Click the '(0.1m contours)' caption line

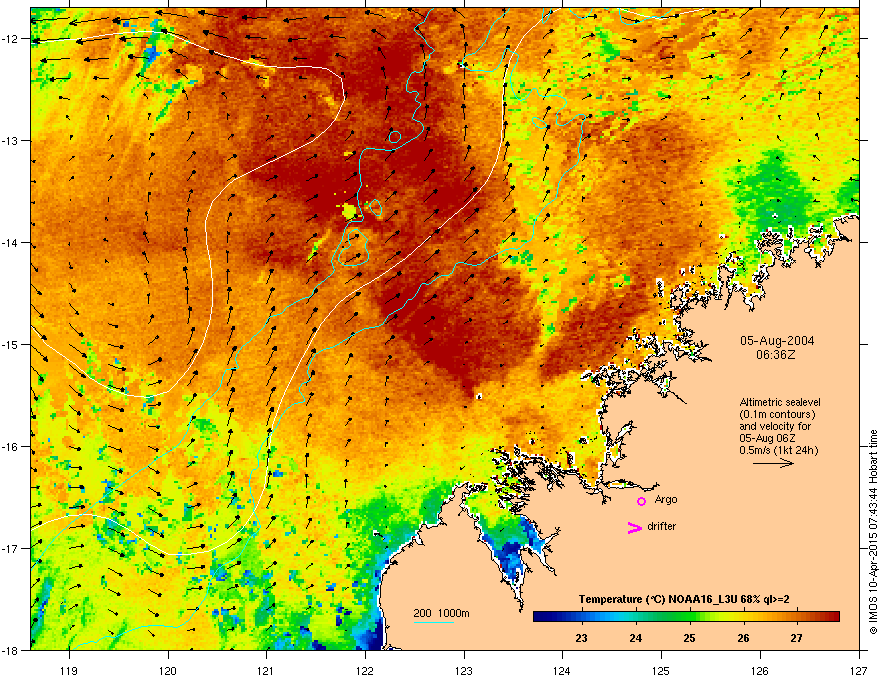[x=777, y=414]
